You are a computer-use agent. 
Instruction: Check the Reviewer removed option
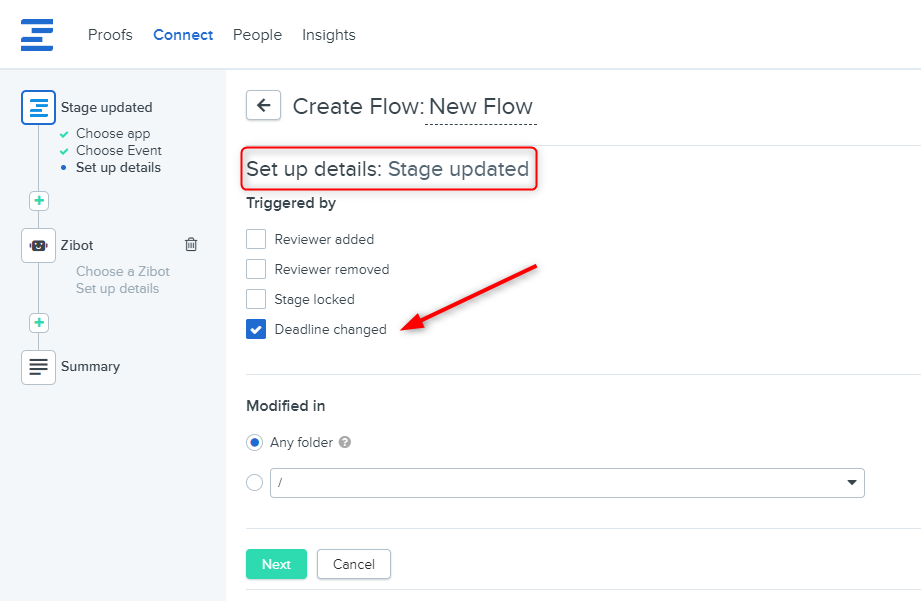[256, 269]
